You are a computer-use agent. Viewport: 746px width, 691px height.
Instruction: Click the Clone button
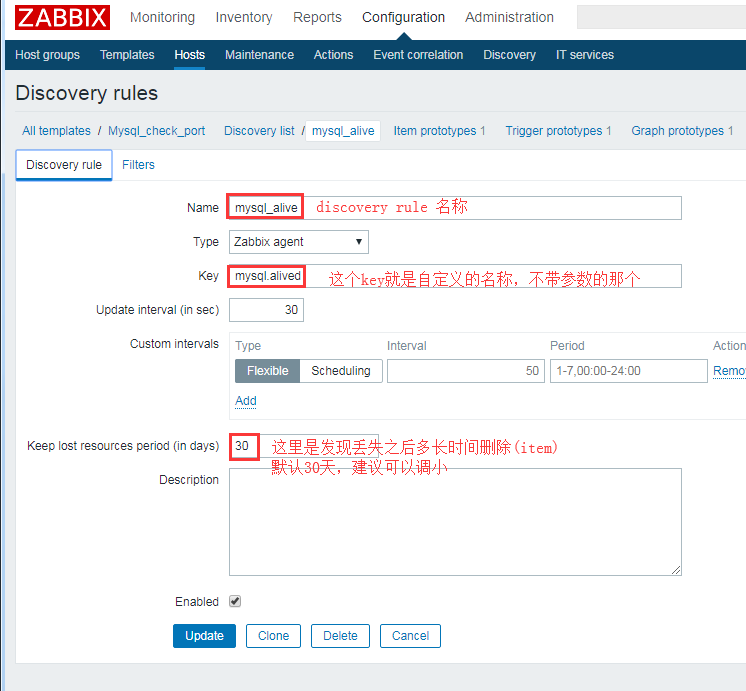pos(273,636)
